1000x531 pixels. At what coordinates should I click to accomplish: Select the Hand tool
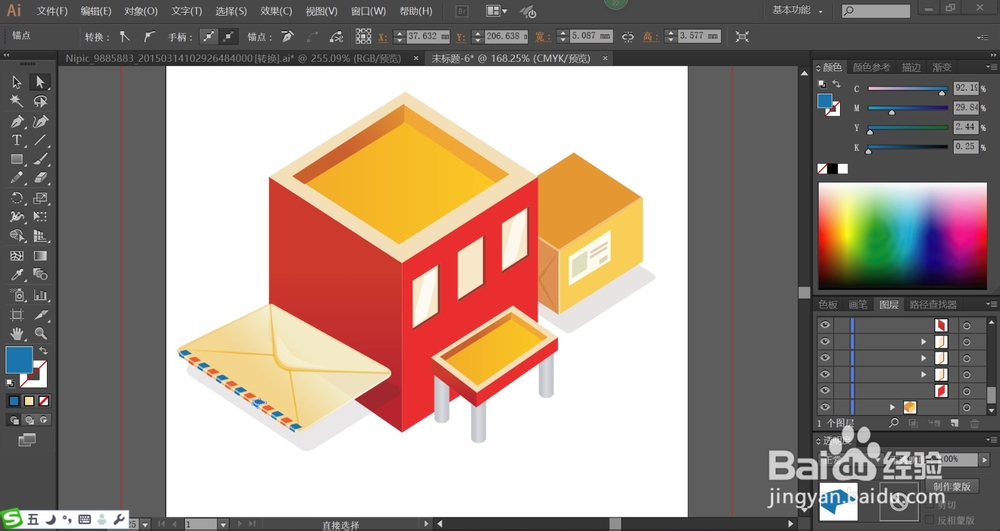(17, 333)
